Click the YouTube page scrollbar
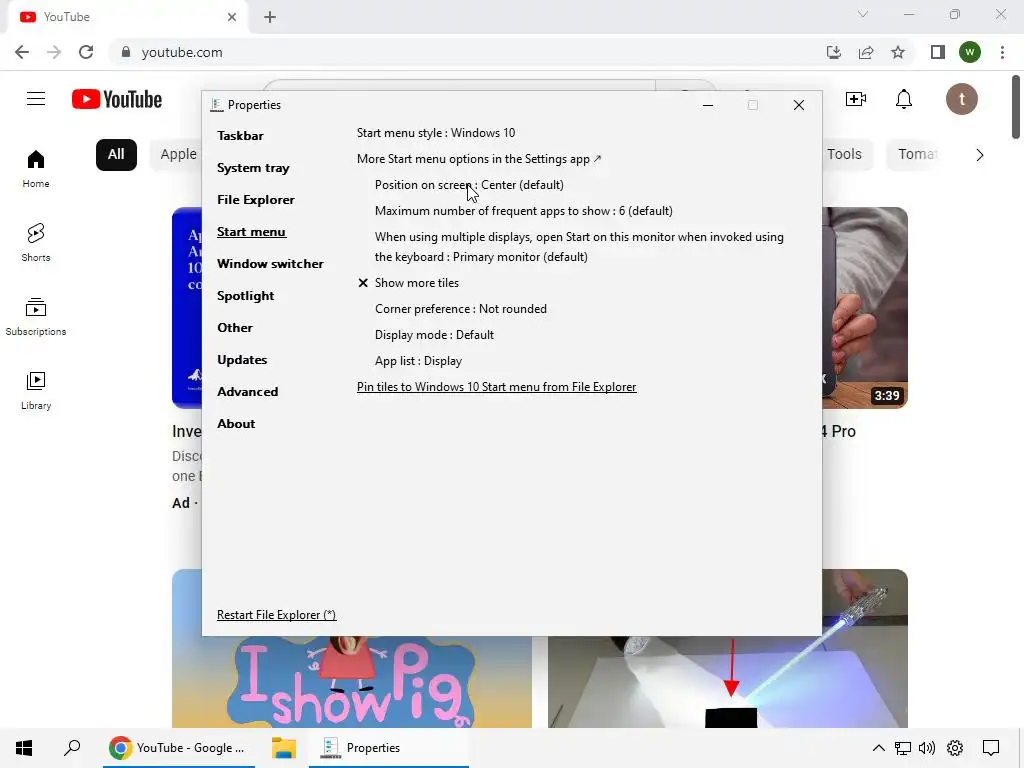 (1016, 106)
